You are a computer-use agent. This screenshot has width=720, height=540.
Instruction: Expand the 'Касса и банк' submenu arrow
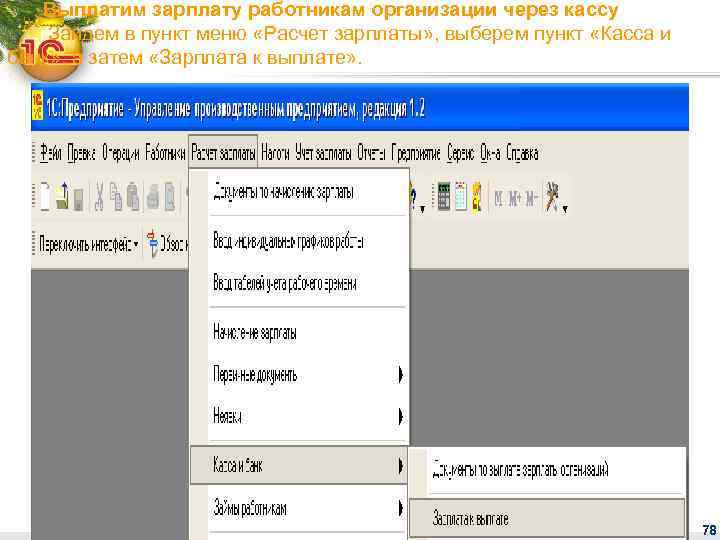[x=401, y=466]
